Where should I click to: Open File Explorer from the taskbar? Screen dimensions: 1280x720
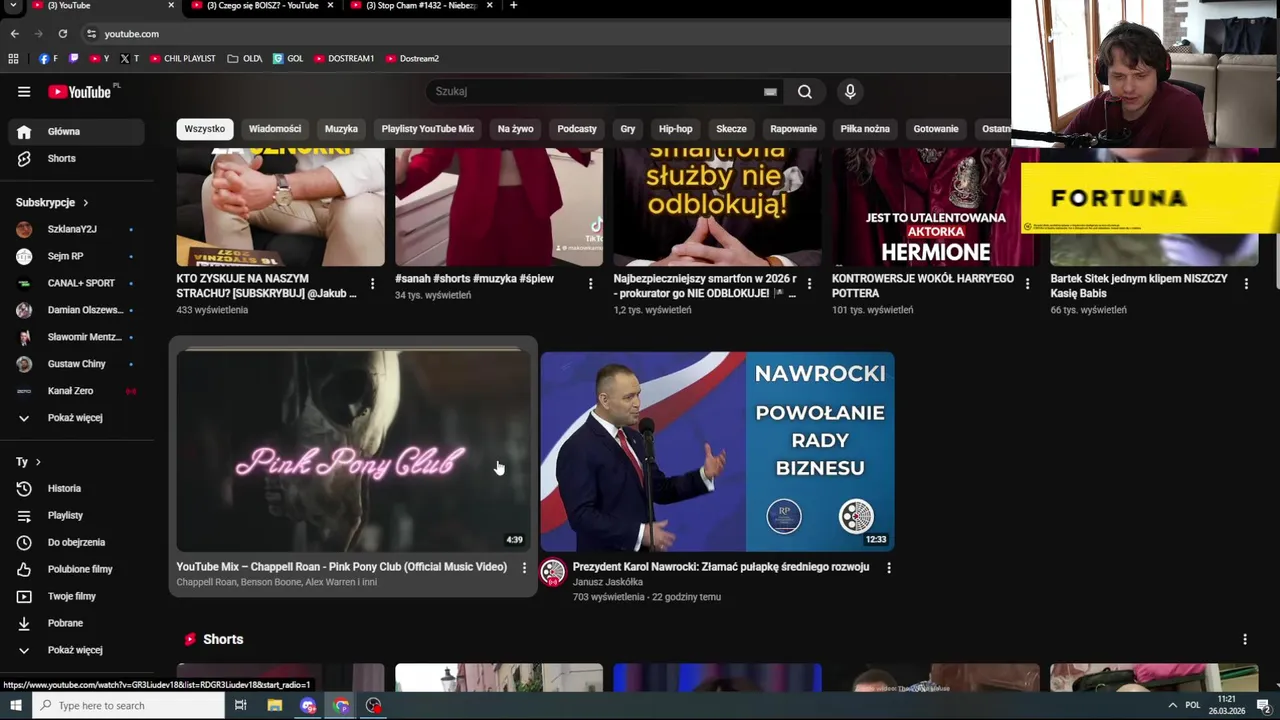click(274, 706)
